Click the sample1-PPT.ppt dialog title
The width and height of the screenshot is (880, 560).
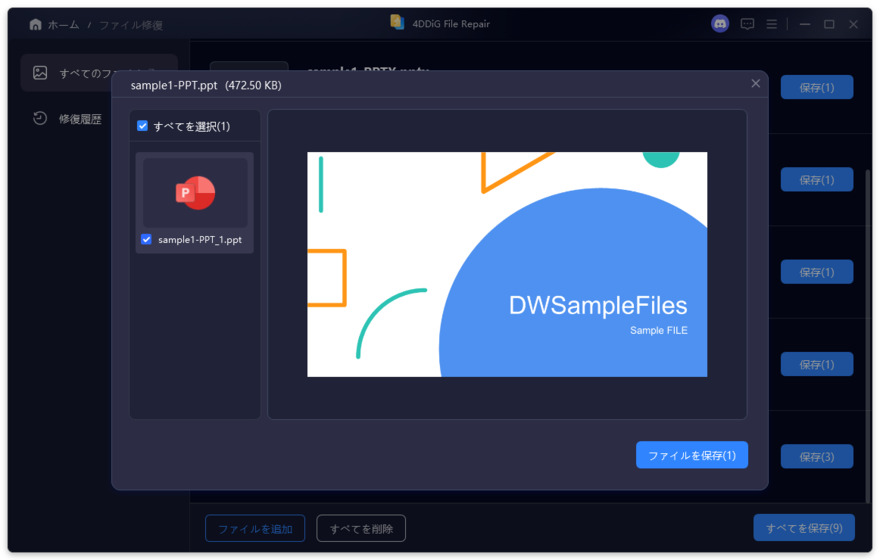[x=174, y=85]
